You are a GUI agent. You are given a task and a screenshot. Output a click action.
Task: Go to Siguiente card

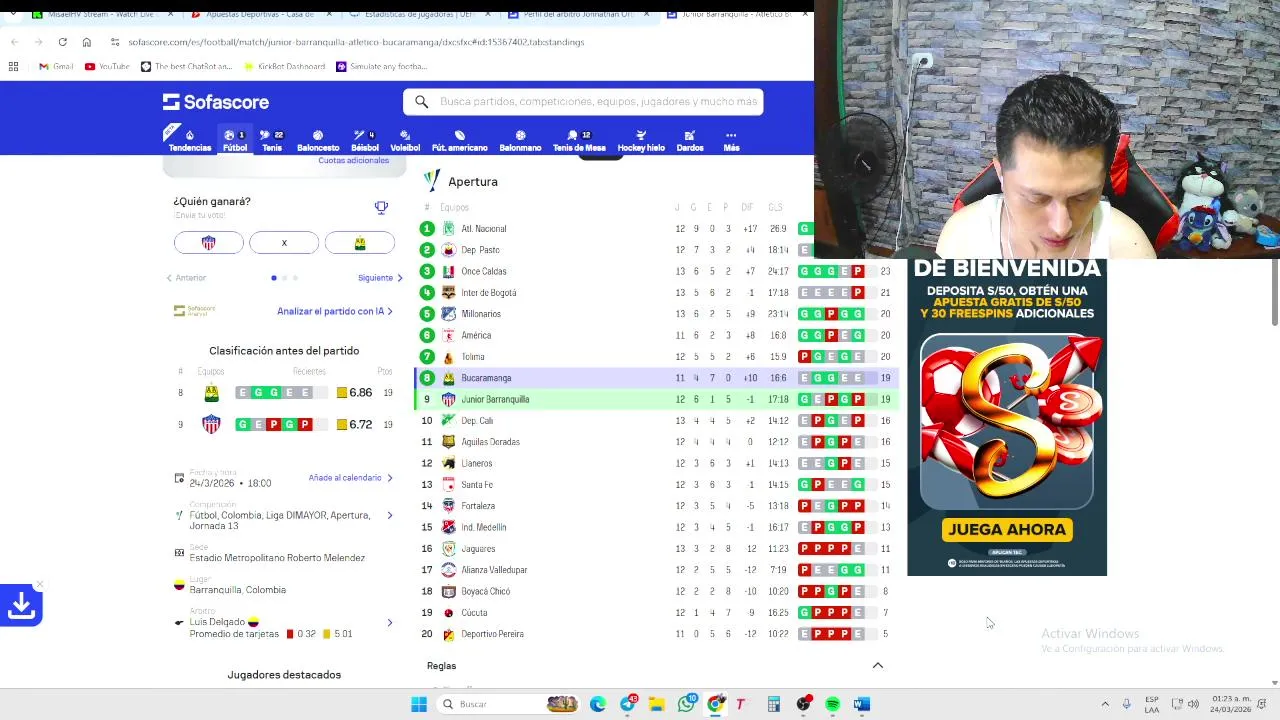[x=380, y=278]
